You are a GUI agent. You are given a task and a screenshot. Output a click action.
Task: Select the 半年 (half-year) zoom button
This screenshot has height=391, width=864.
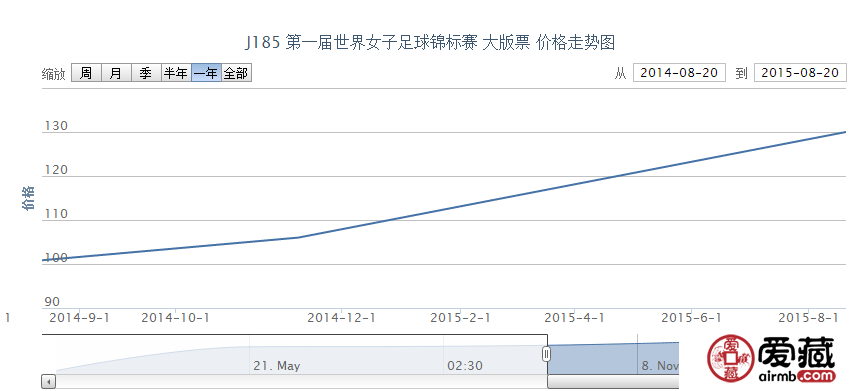[x=176, y=73]
